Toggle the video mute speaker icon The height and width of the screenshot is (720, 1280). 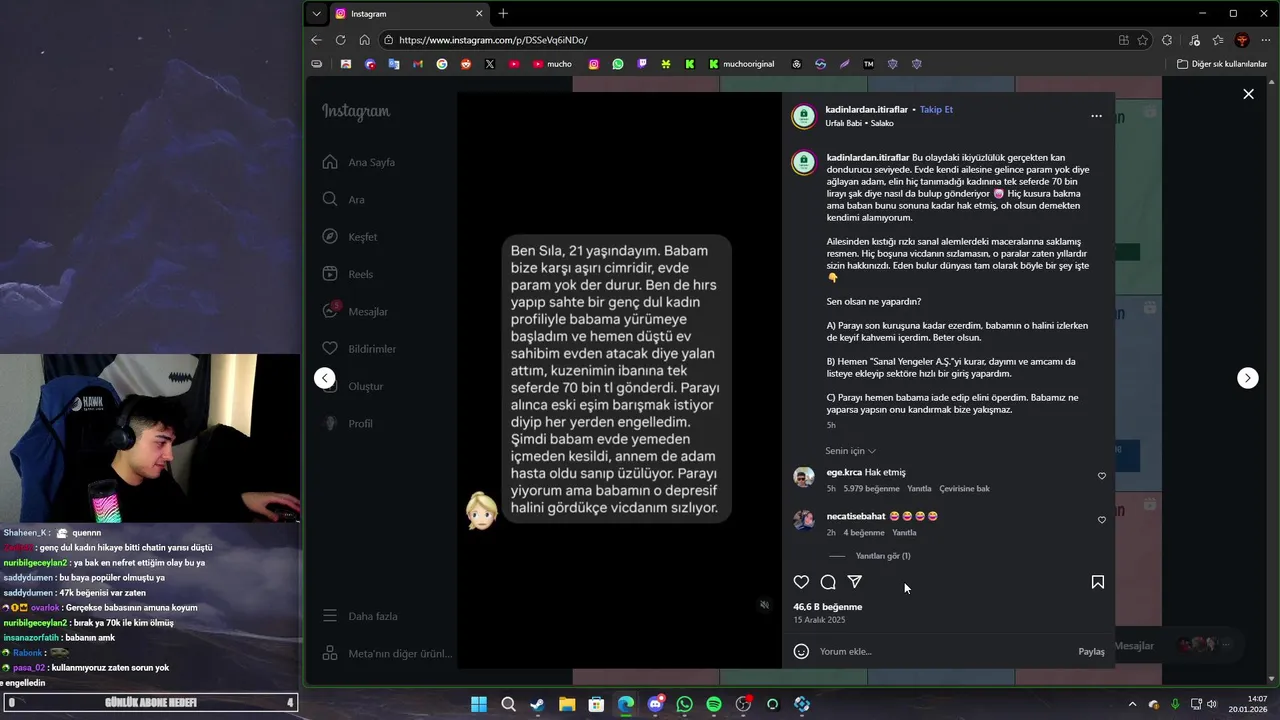764,604
